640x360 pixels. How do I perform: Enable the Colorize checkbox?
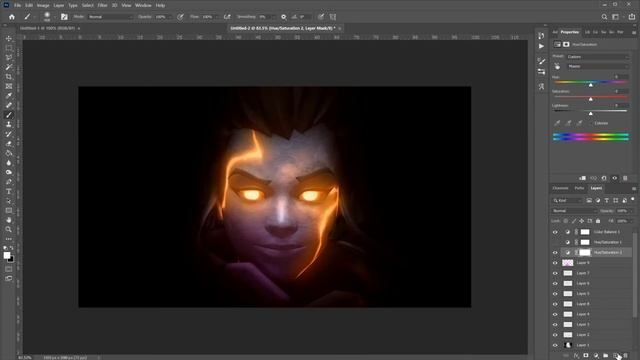tap(591, 123)
